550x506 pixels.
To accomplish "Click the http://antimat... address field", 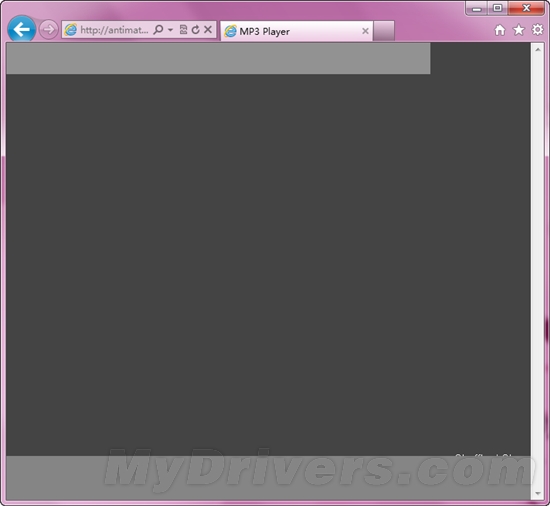I will click(114, 30).
